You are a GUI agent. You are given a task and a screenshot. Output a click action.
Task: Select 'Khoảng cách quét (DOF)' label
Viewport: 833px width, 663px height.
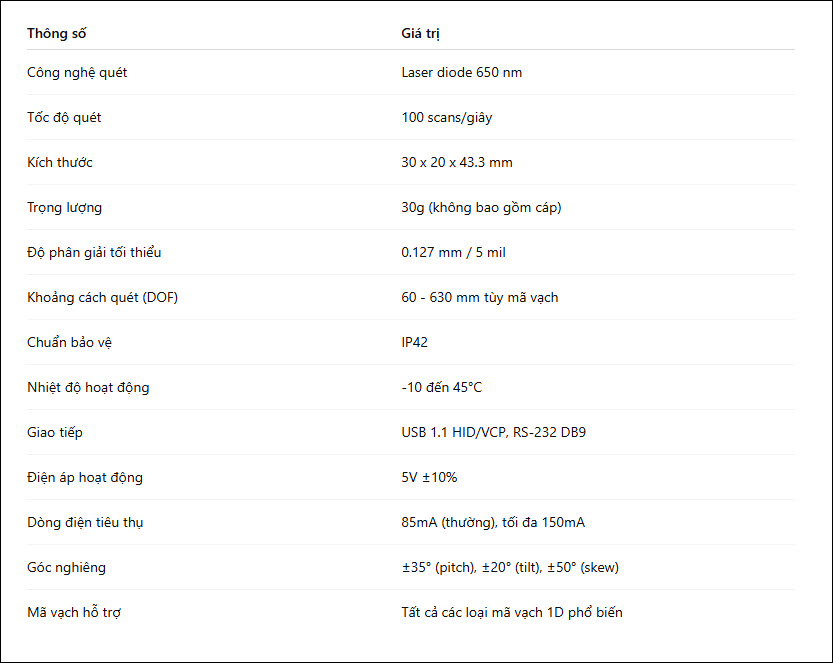click(103, 298)
